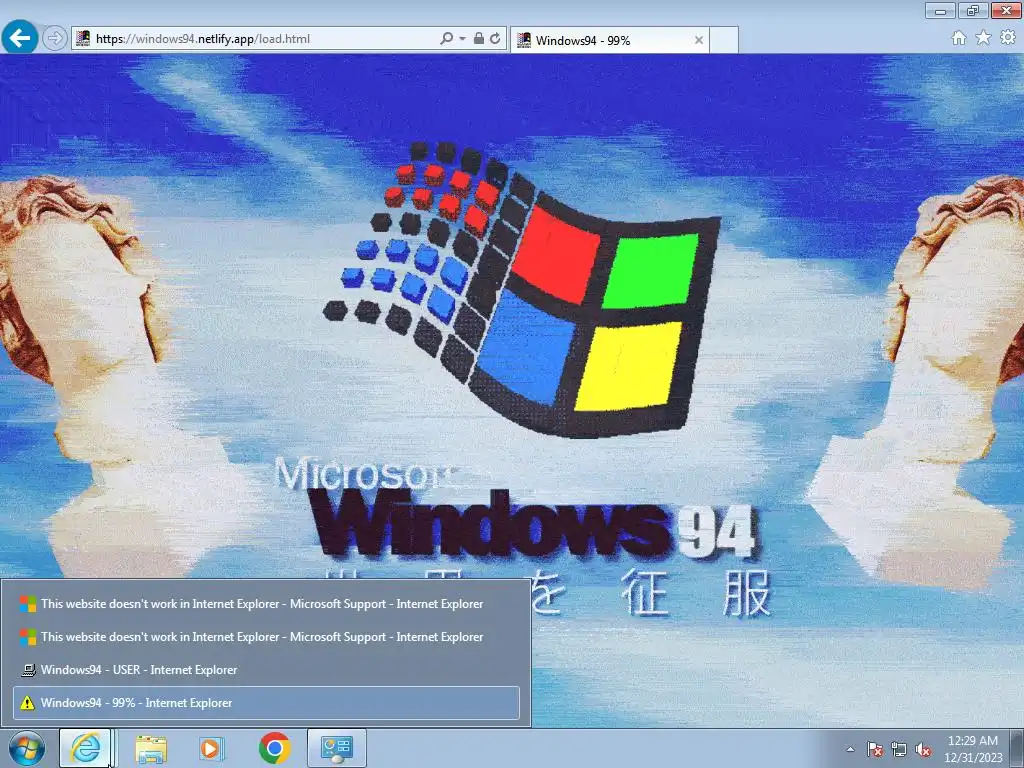Click the search magnifier in address bar
Image resolution: width=1024 pixels, height=768 pixels.
447,39
